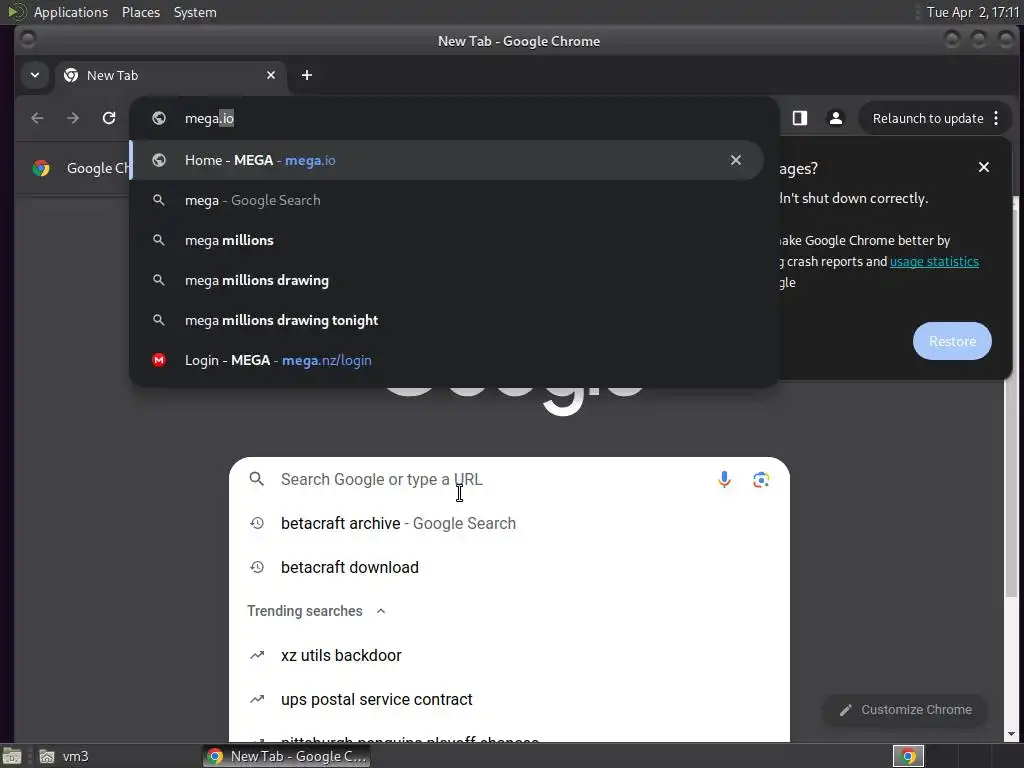Click the Google Chrome infobar icon

(41, 168)
